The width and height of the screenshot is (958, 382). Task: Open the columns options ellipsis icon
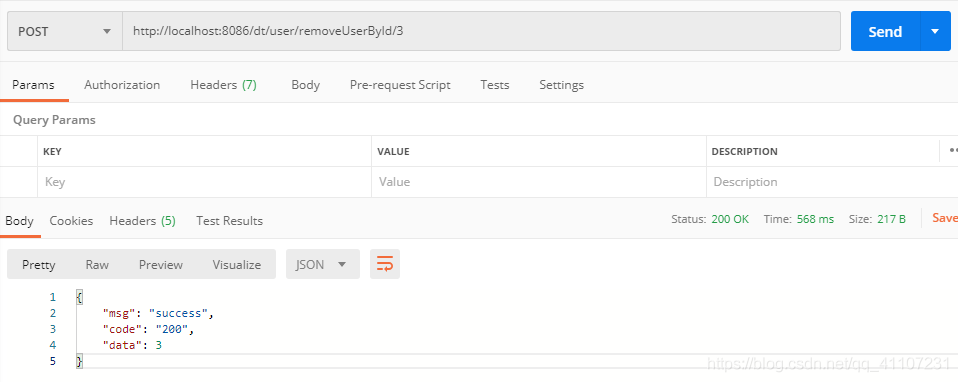click(x=952, y=150)
